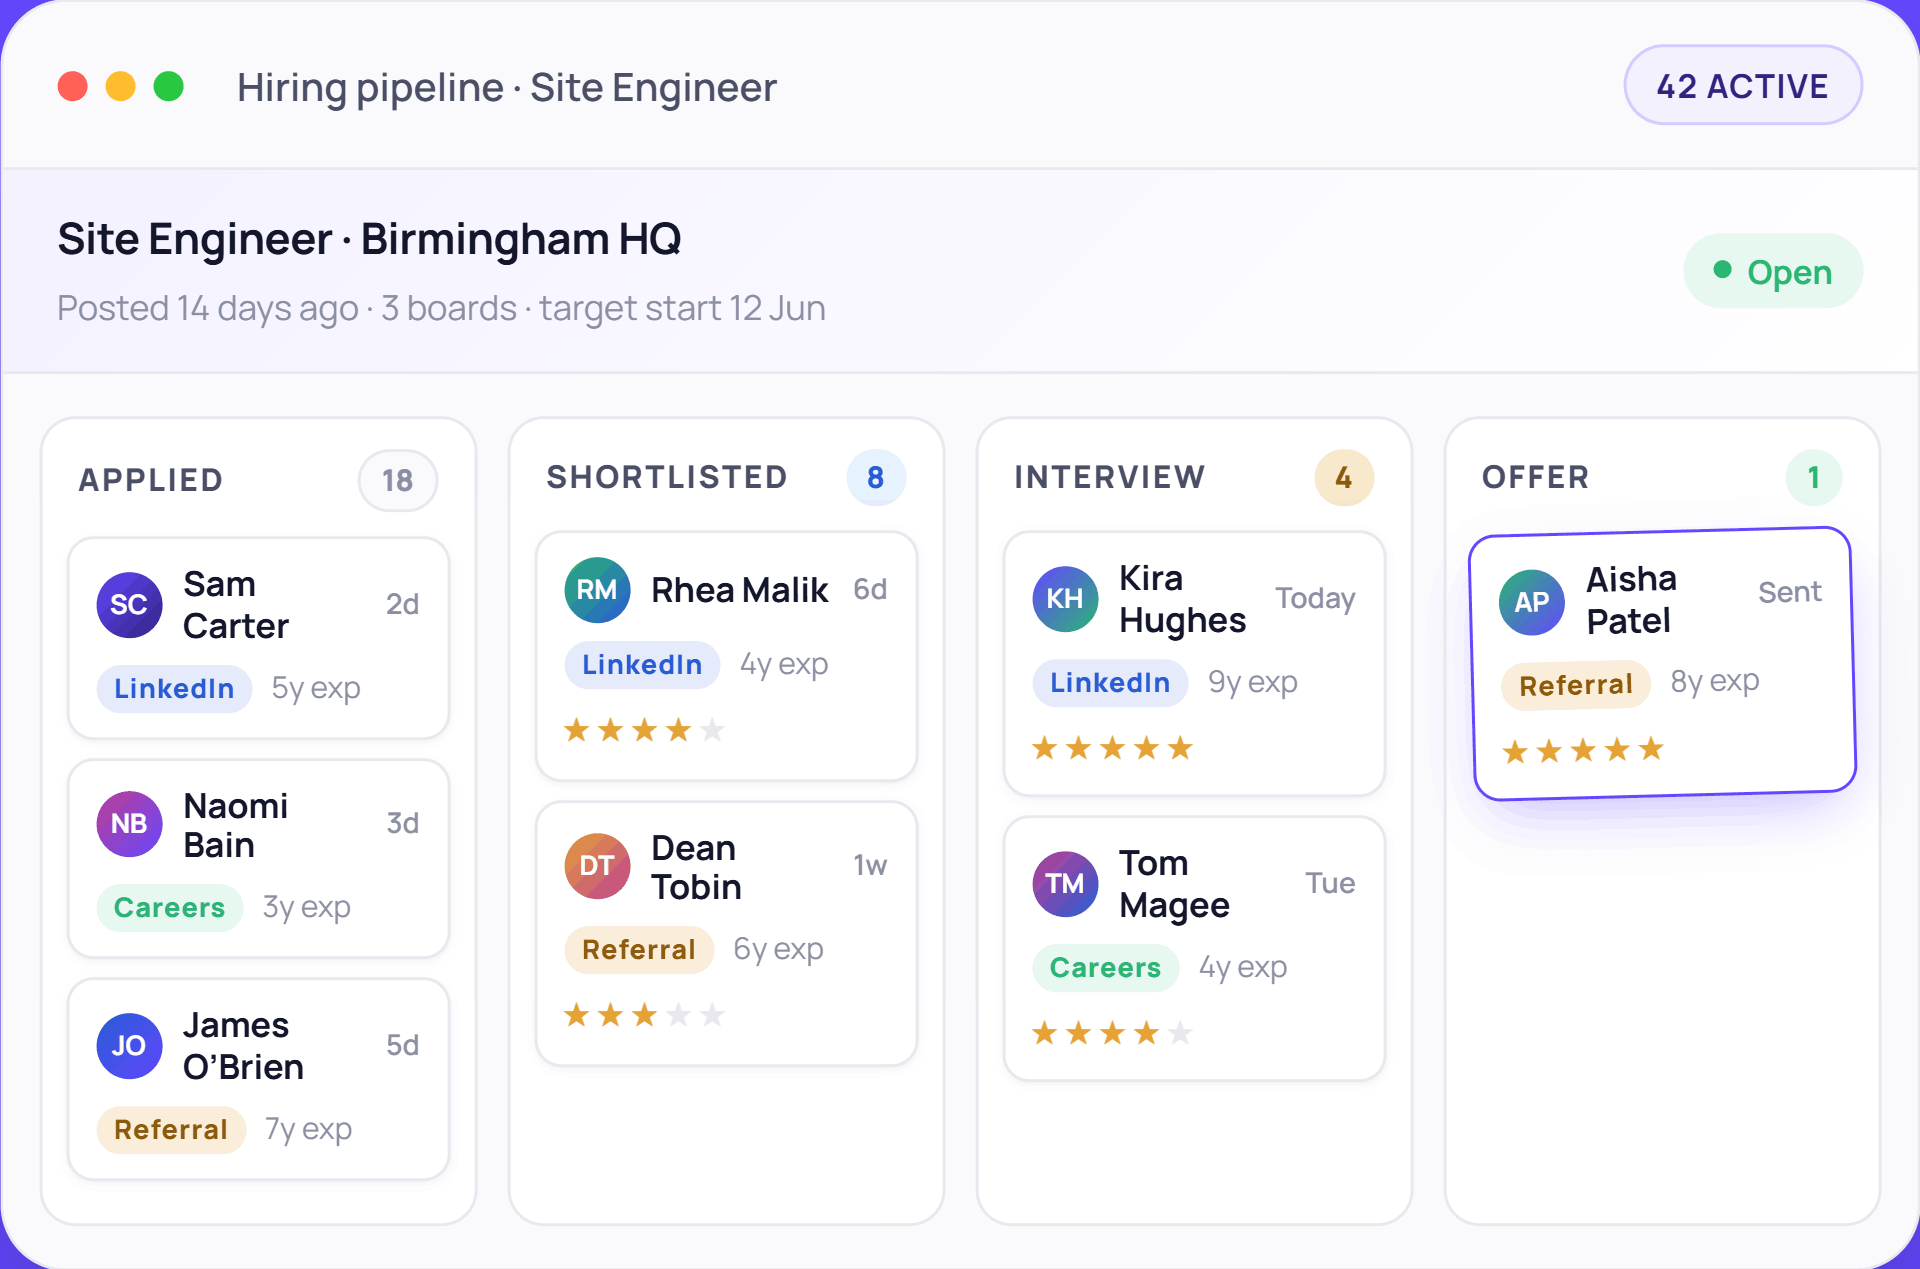
Task: Open the Naomi Bain name
Action: pyautogui.click(x=236, y=825)
